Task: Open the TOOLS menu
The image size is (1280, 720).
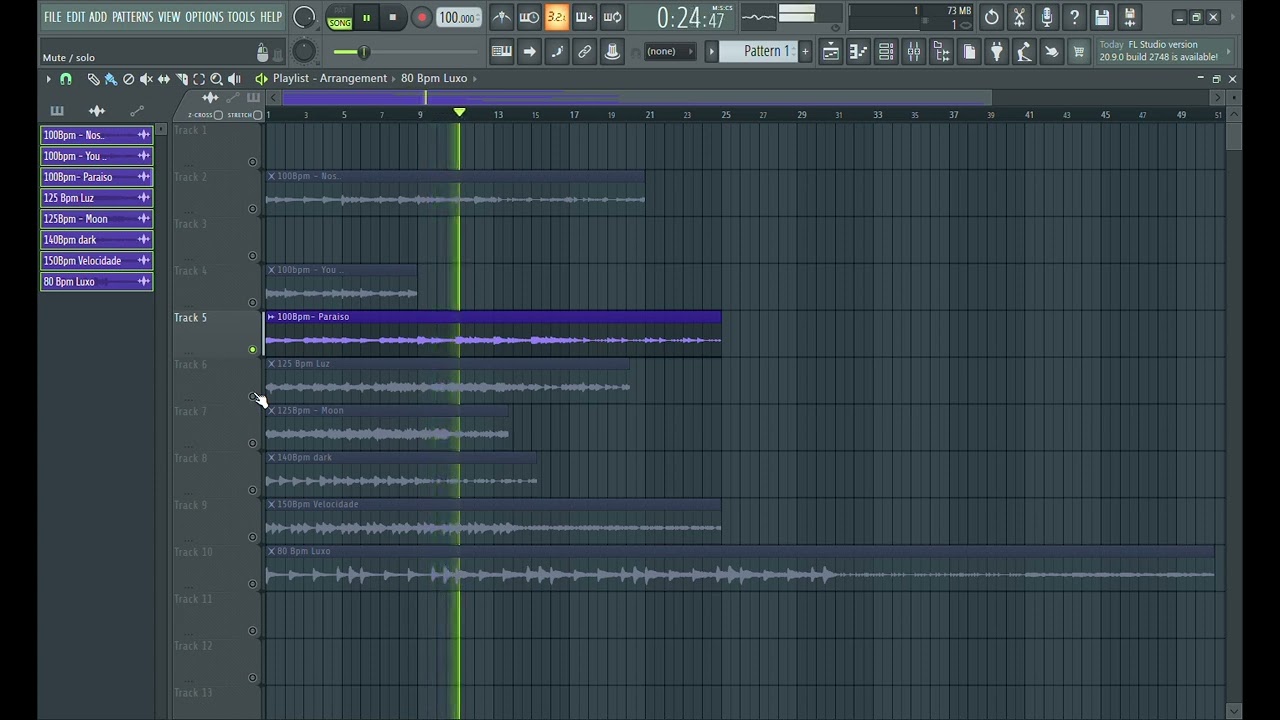Action: (x=241, y=17)
